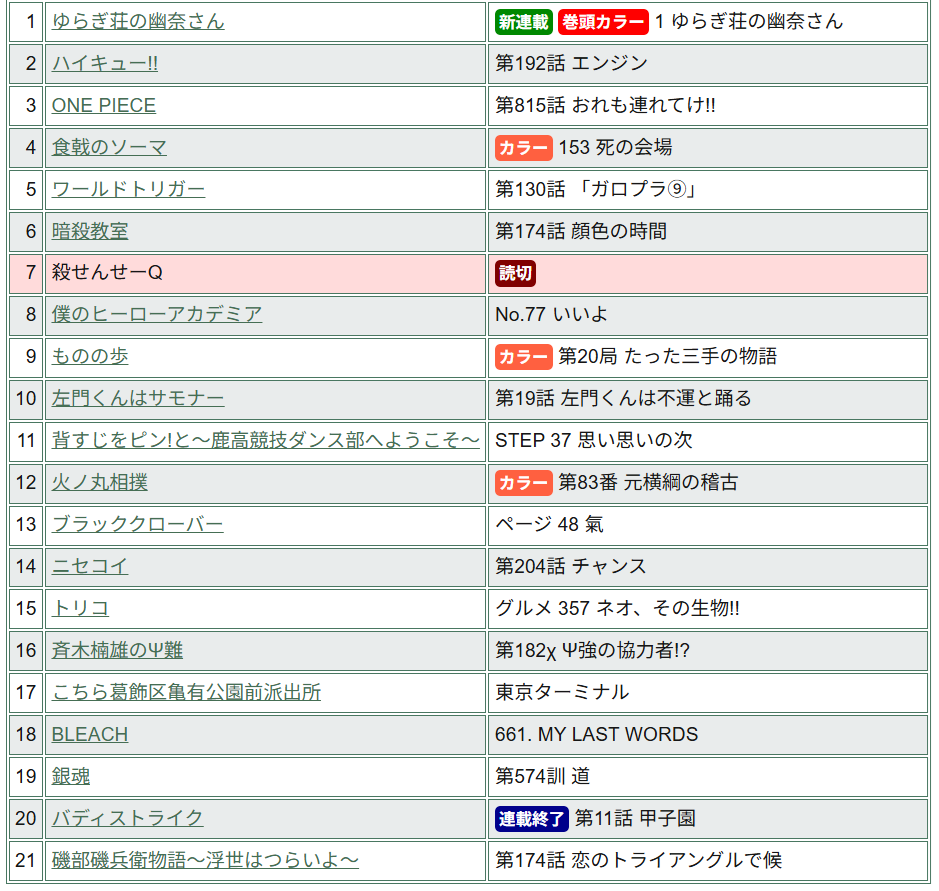Open 僕のヒーローアカデミア link

tap(157, 314)
